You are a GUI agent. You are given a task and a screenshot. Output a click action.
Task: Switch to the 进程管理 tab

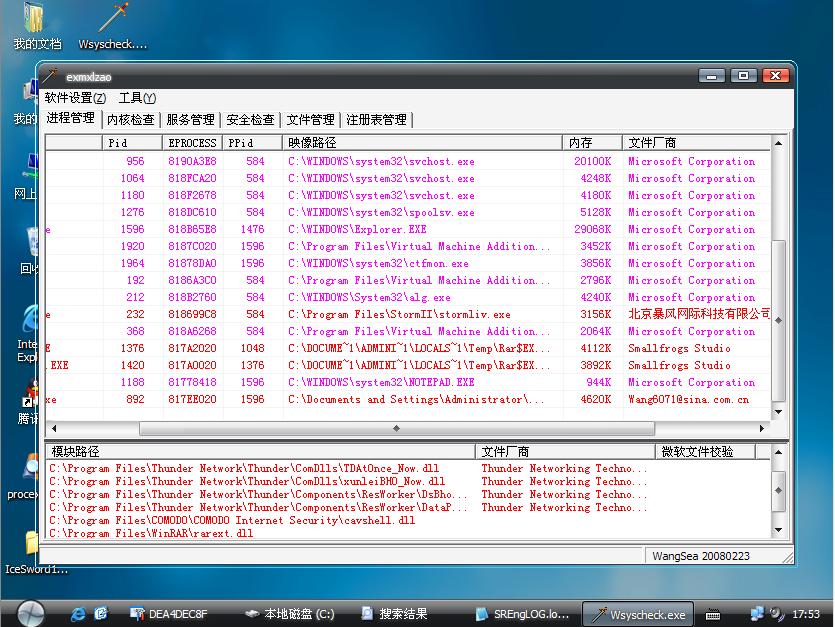[71, 118]
